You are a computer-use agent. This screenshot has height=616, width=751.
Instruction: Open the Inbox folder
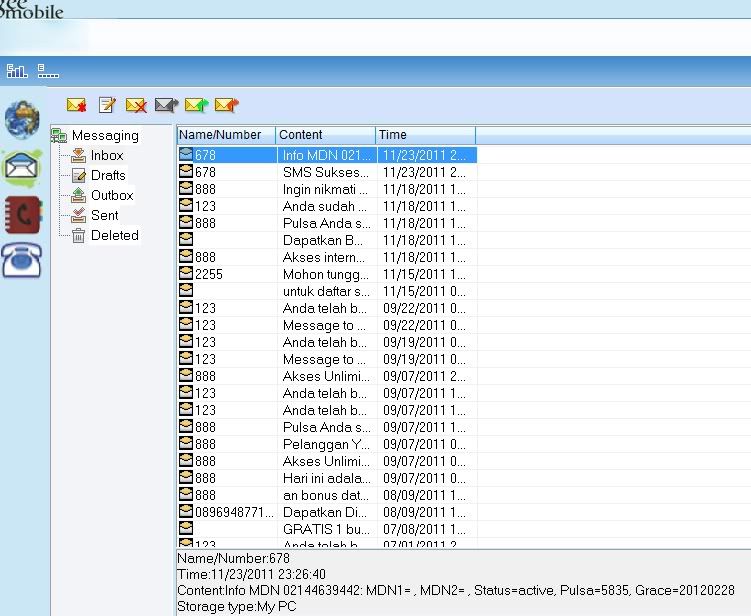click(x=107, y=156)
